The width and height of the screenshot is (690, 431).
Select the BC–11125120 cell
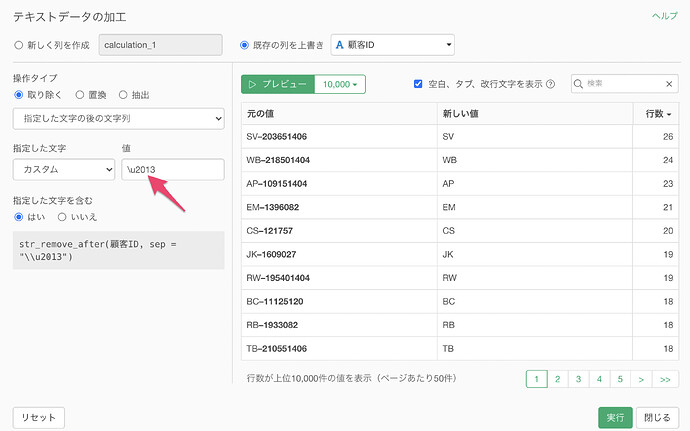tap(339, 302)
